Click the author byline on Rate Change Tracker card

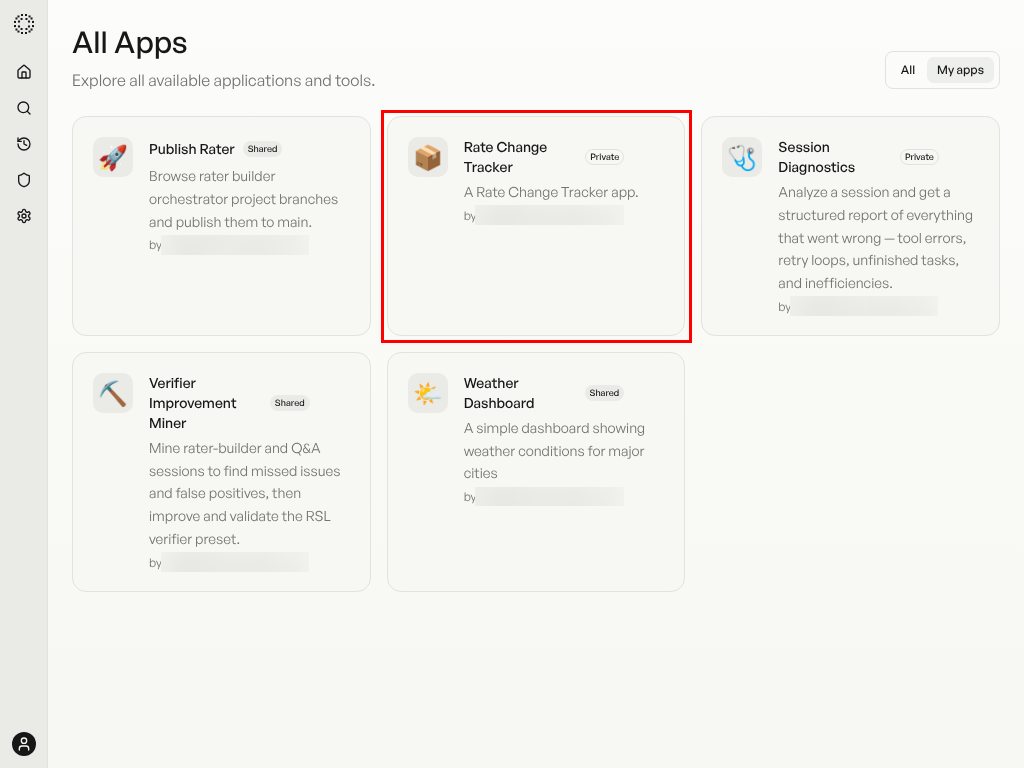click(x=543, y=216)
